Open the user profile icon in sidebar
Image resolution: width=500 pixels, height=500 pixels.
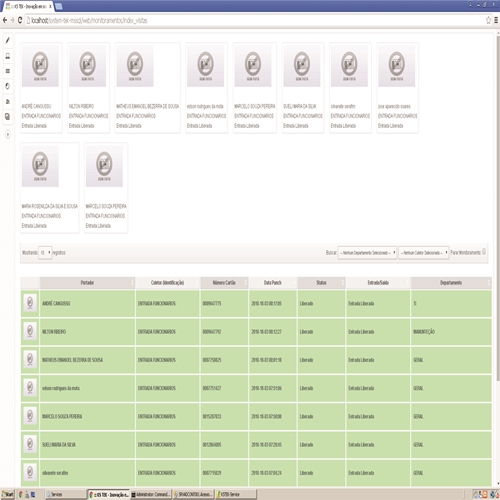click(8, 56)
